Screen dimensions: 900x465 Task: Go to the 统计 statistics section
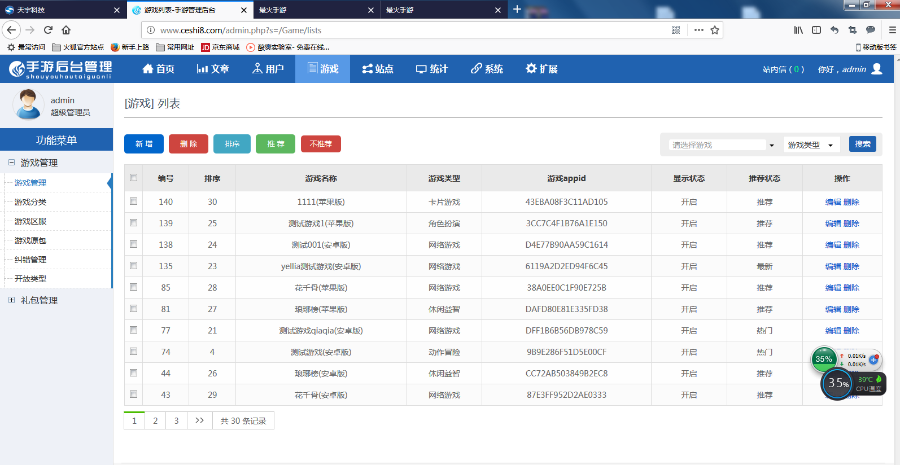click(419, 69)
